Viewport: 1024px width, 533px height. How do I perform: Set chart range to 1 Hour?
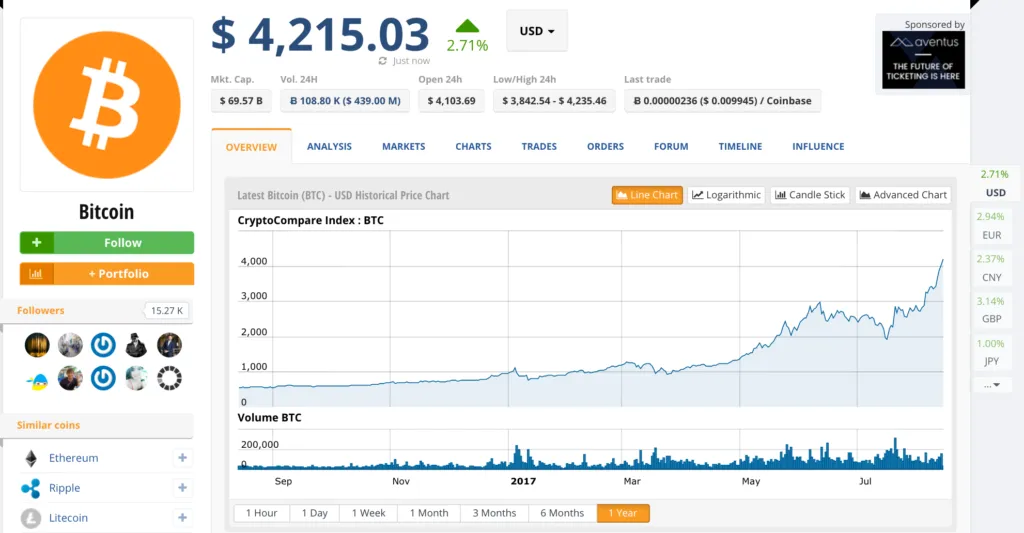[x=261, y=513]
